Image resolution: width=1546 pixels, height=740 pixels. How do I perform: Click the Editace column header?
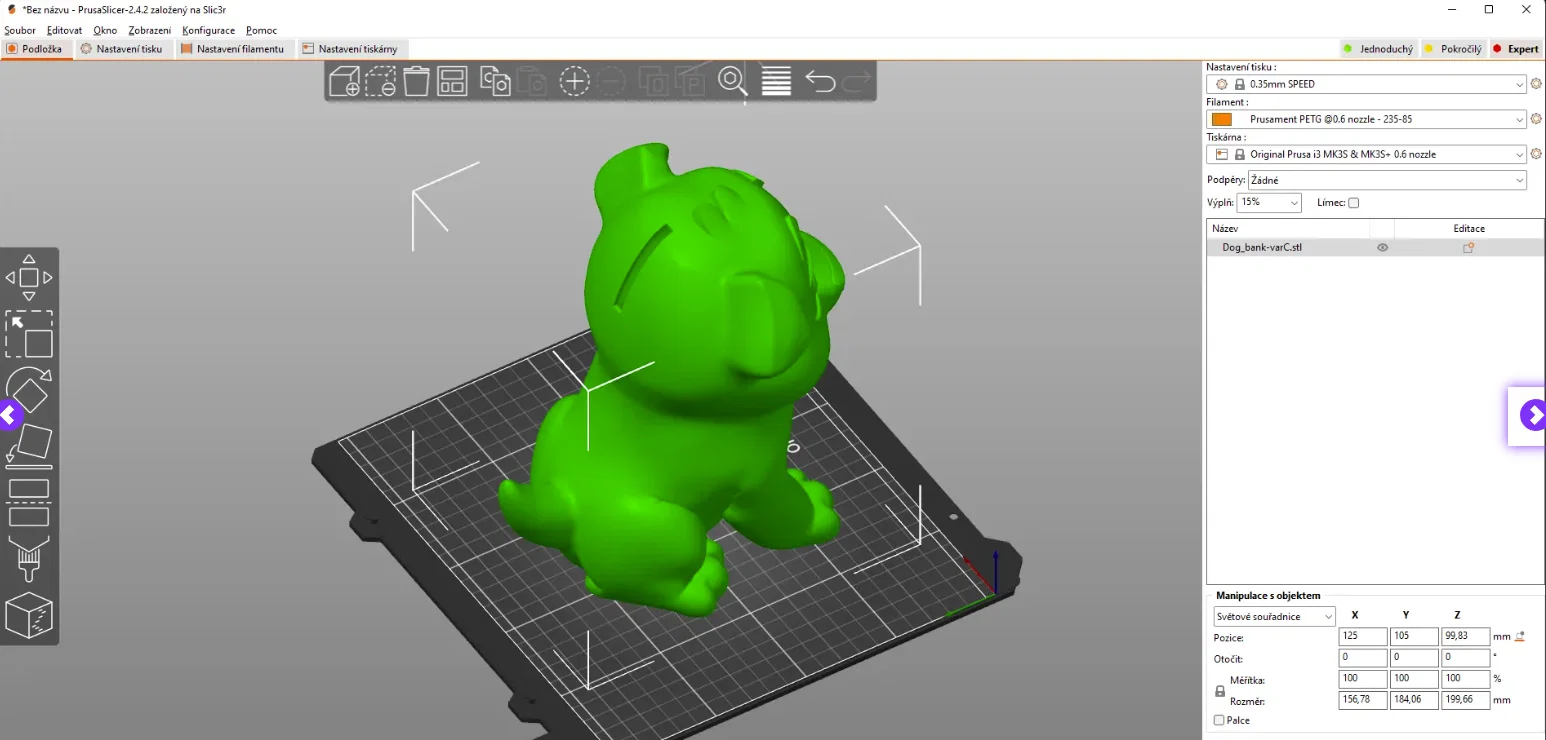[x=1469, y=229]
